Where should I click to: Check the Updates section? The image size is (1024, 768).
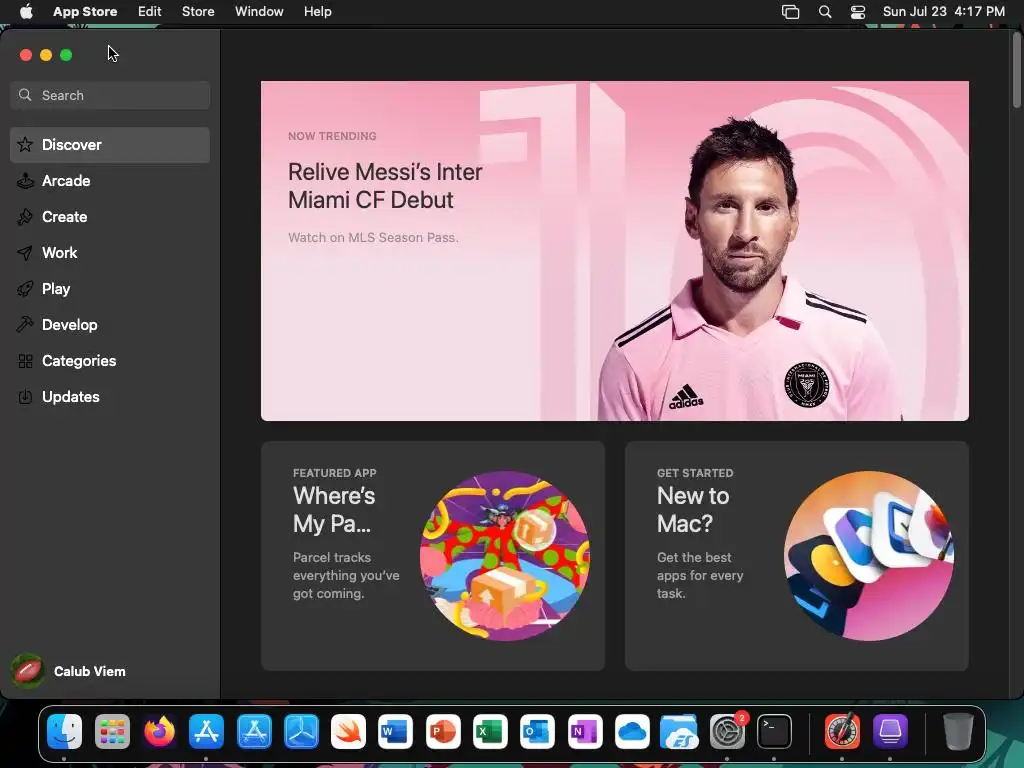110,396
